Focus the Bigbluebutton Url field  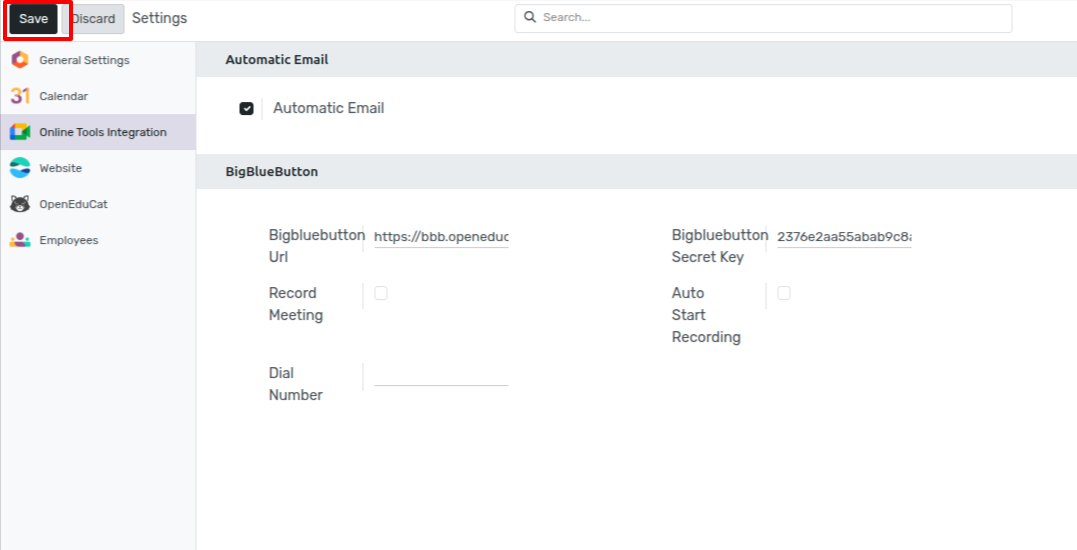pos(441,237)
